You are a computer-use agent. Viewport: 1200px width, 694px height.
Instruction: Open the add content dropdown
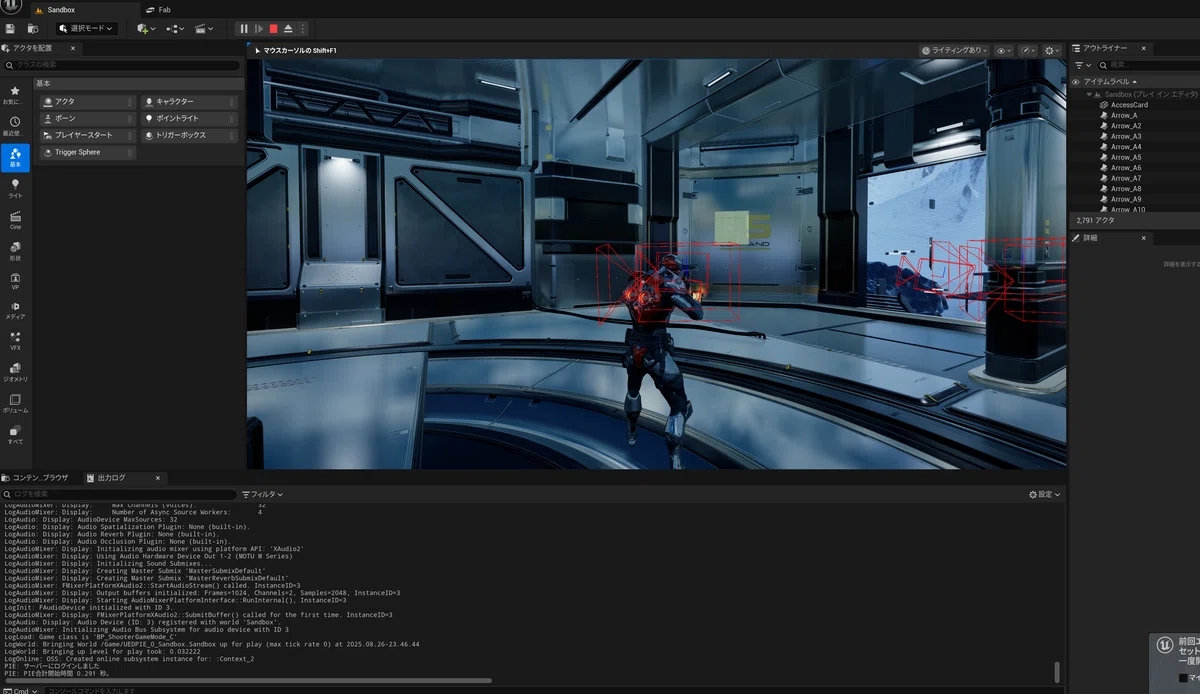click(x=146, y=29)
